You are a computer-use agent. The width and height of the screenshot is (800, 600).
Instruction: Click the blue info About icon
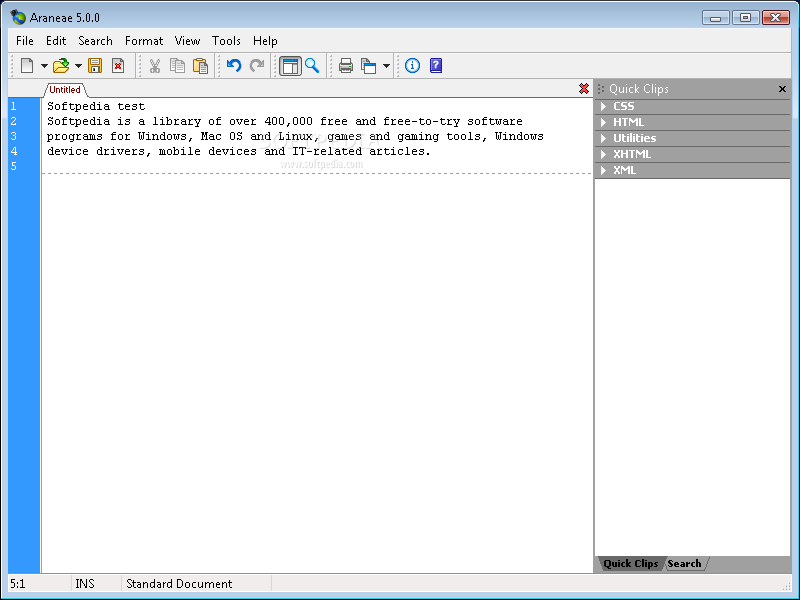click(412, 66)
